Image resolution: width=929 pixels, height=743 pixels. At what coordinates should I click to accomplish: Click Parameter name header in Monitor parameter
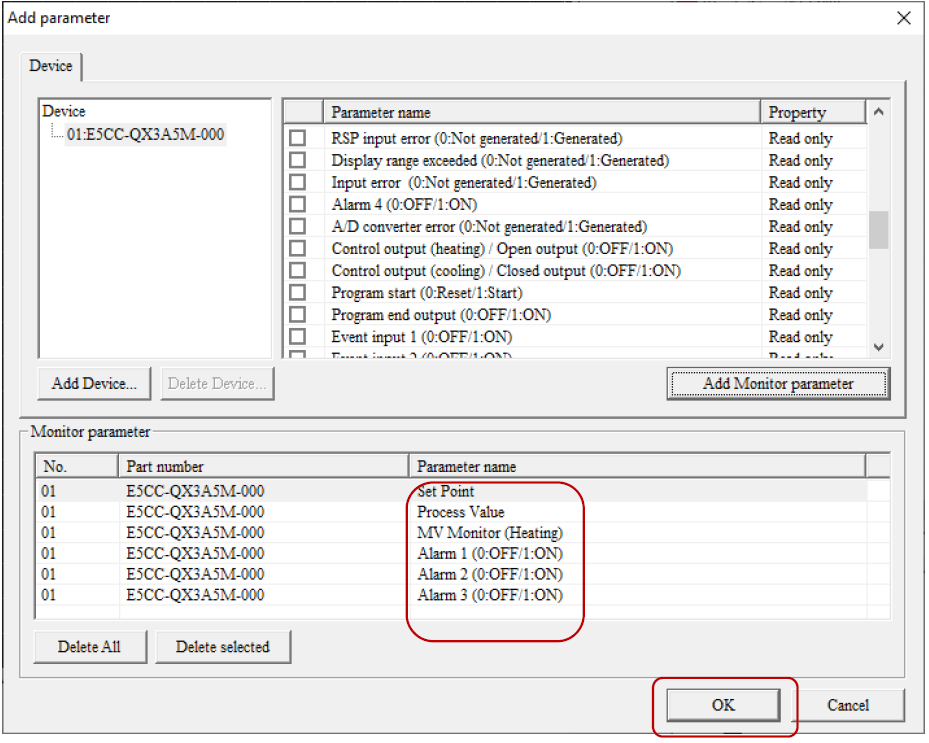[638, 466]
